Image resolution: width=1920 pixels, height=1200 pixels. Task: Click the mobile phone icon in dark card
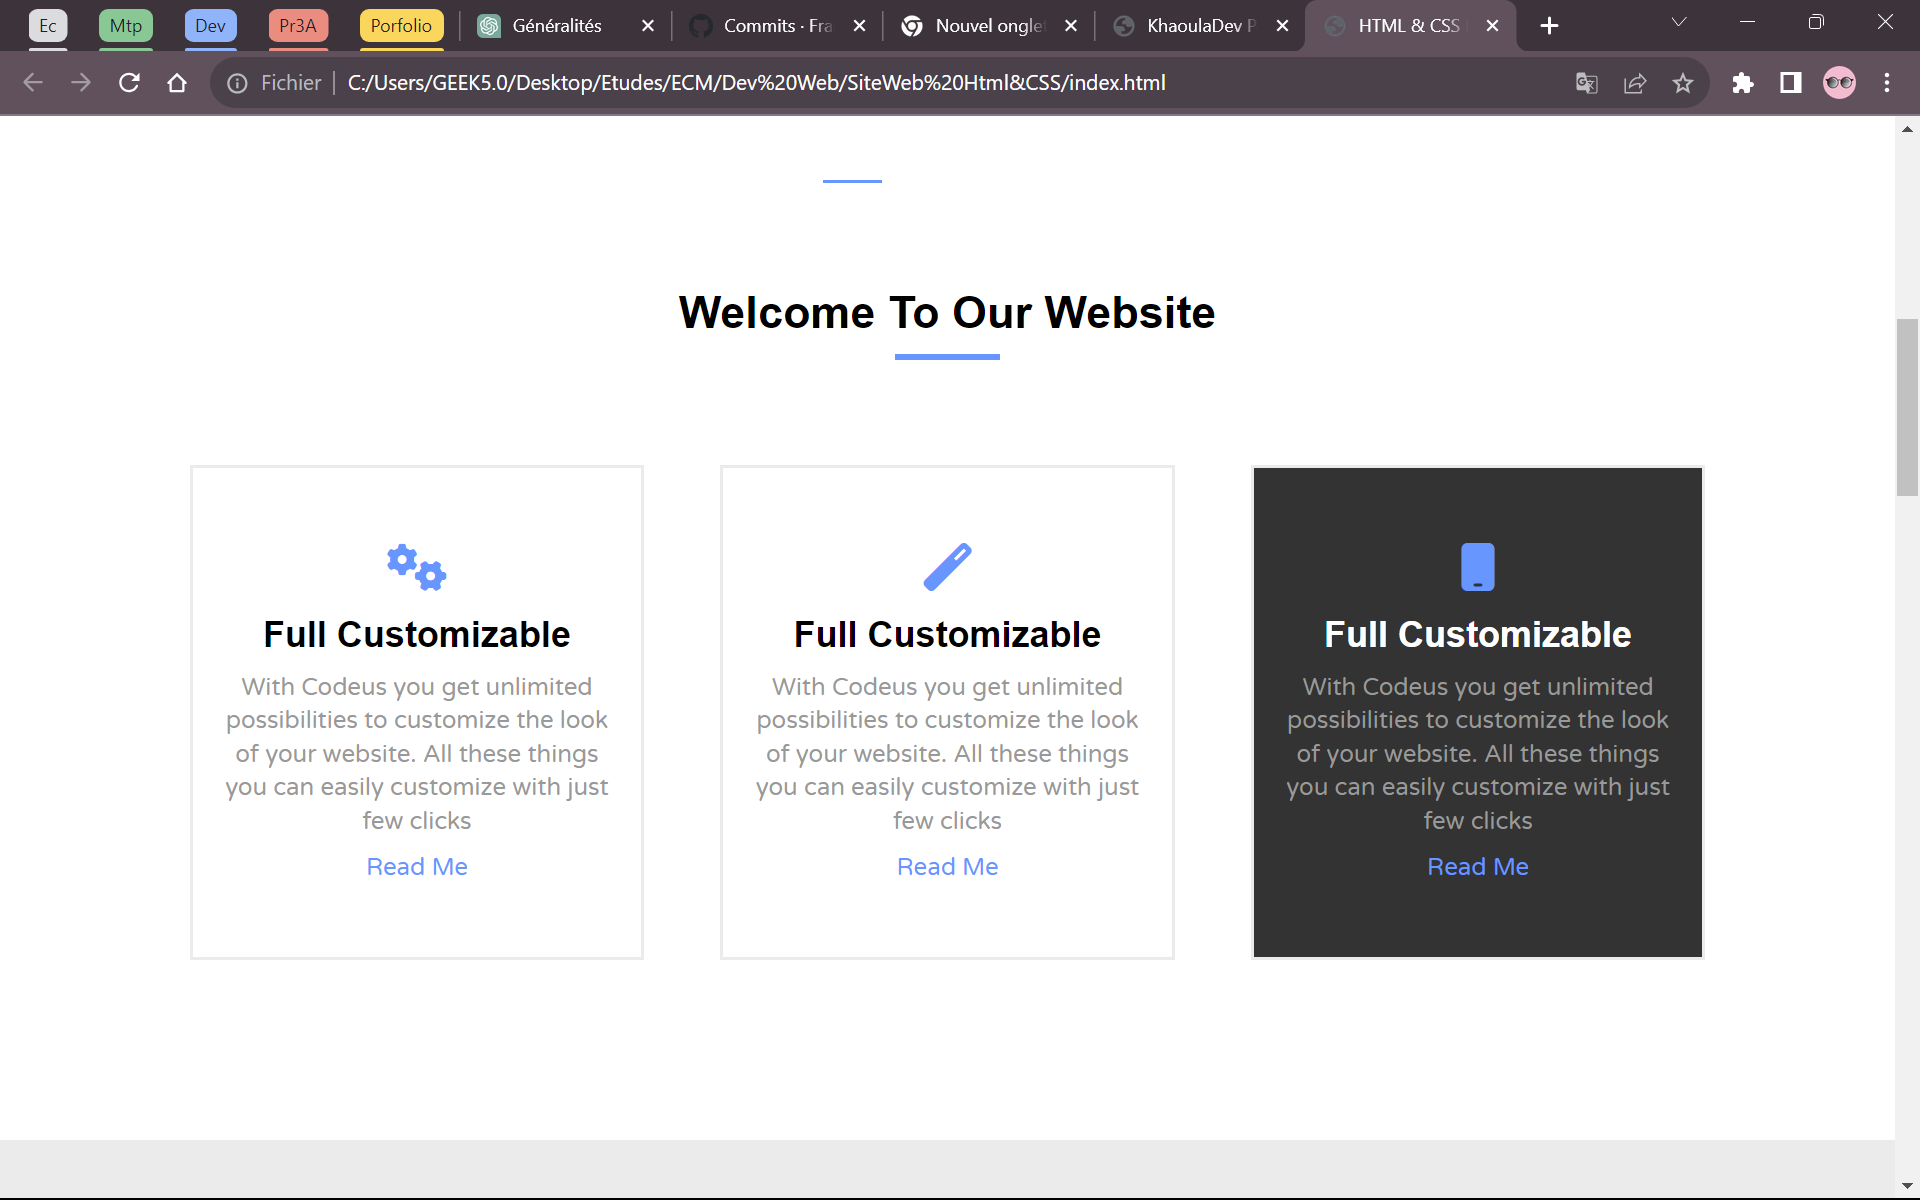[x=1477, y=567]
